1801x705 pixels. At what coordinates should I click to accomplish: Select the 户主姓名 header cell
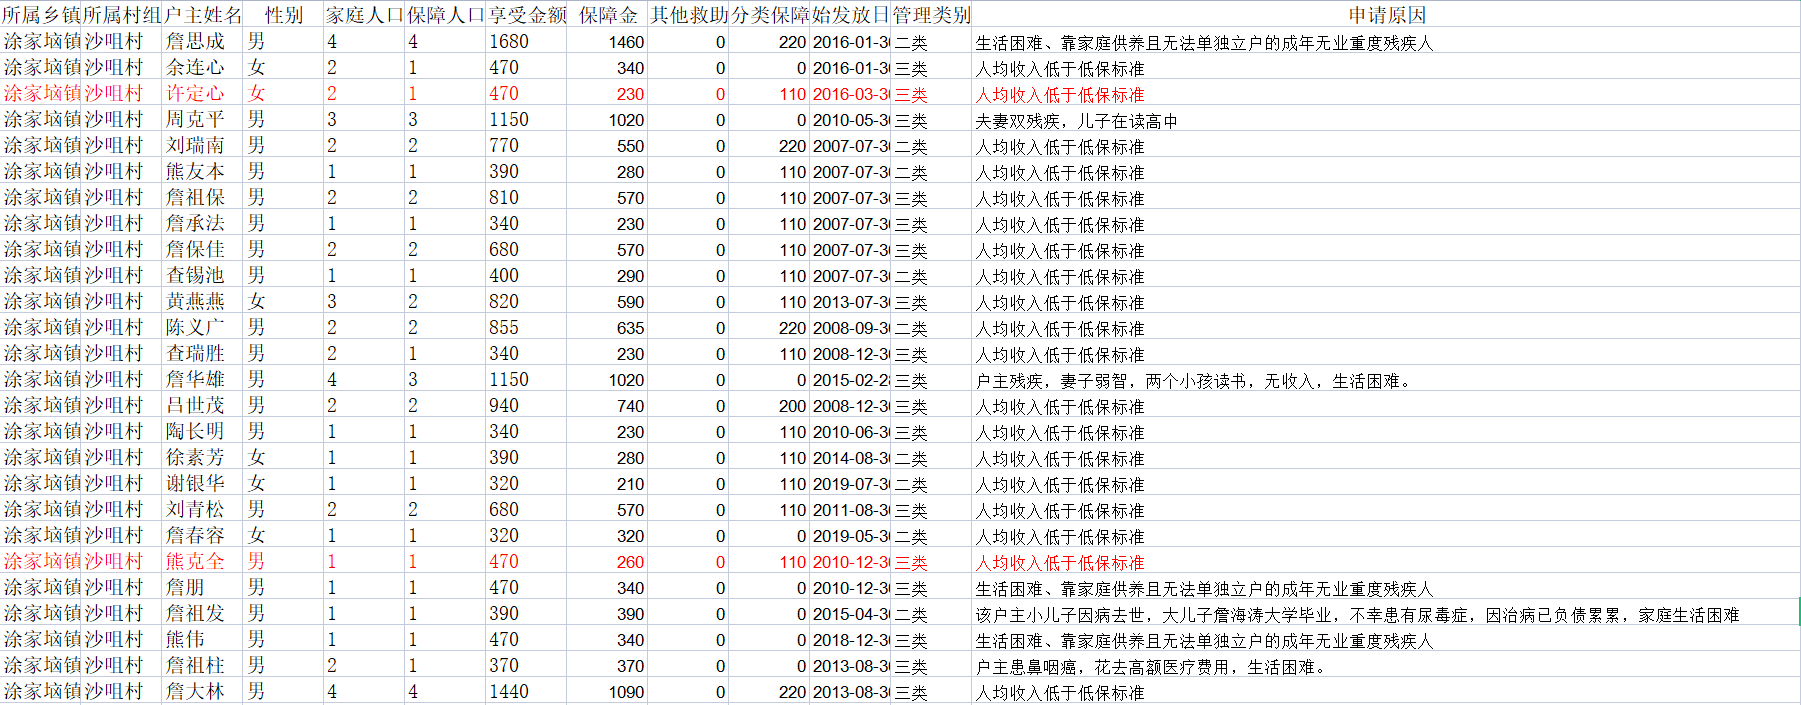coord(203,15)
